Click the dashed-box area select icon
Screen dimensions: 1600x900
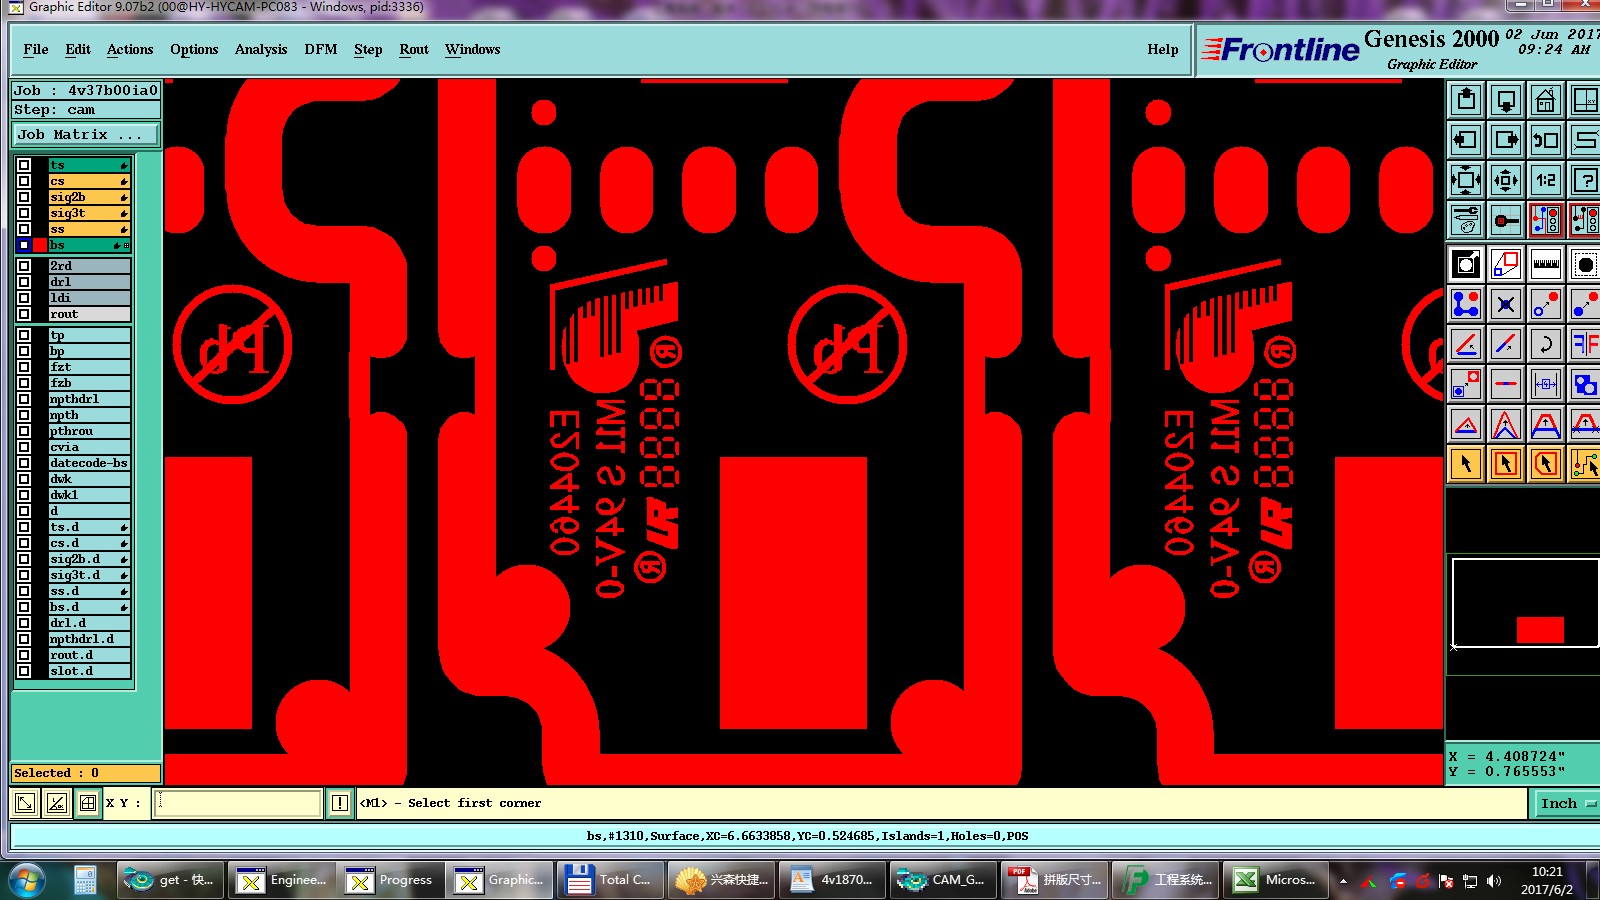[1585, 264]
